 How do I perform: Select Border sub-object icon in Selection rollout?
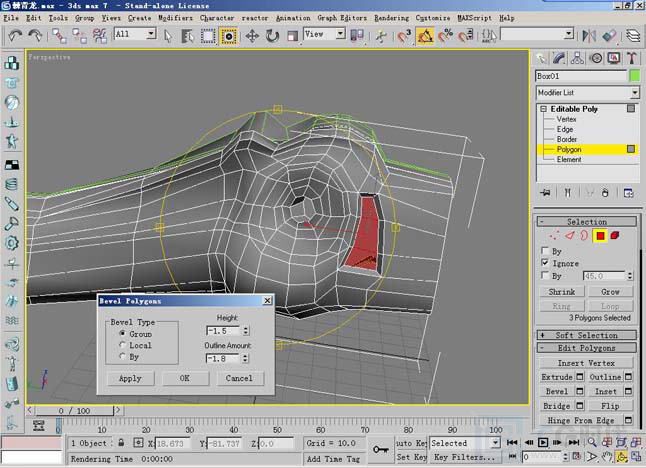tap(584, 236)
